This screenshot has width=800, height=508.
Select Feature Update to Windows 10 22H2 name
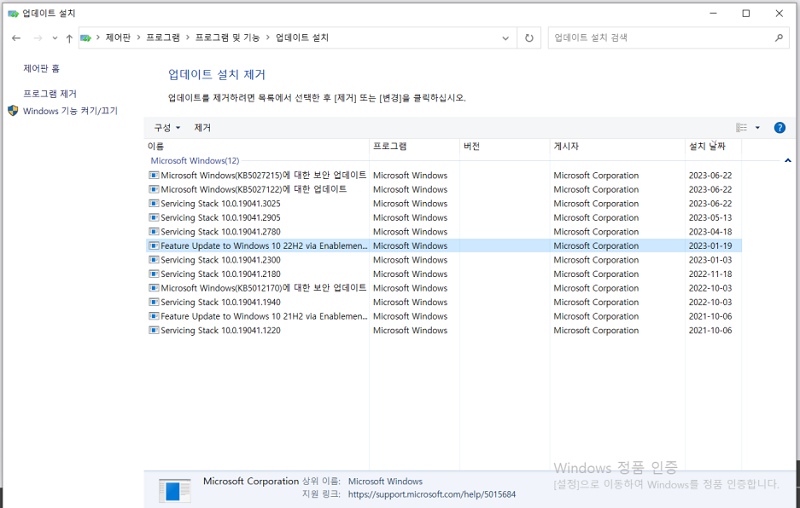[x=264, y=246]
